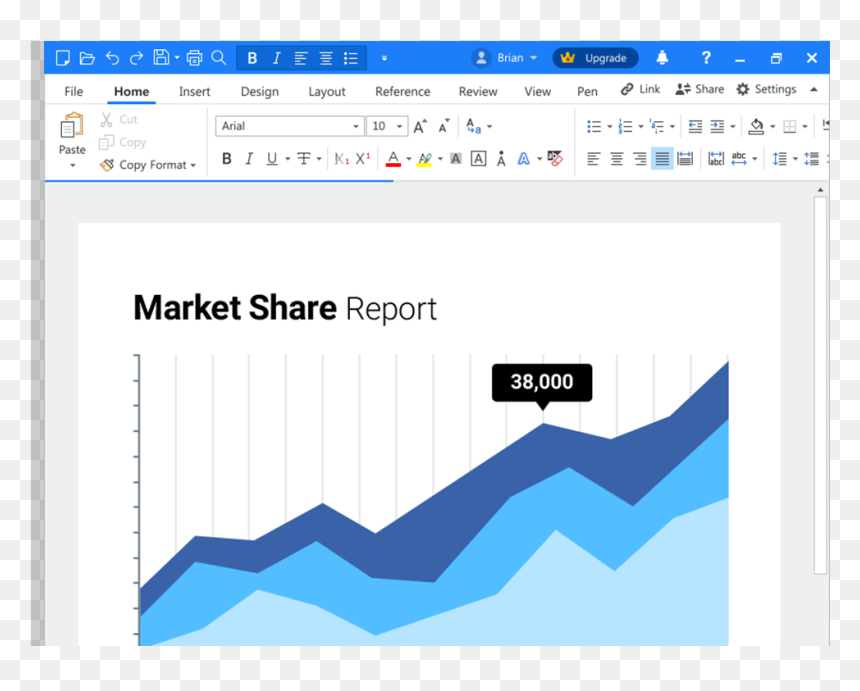Create a new document from title bar
860x691 pixels.
(63, 58)
